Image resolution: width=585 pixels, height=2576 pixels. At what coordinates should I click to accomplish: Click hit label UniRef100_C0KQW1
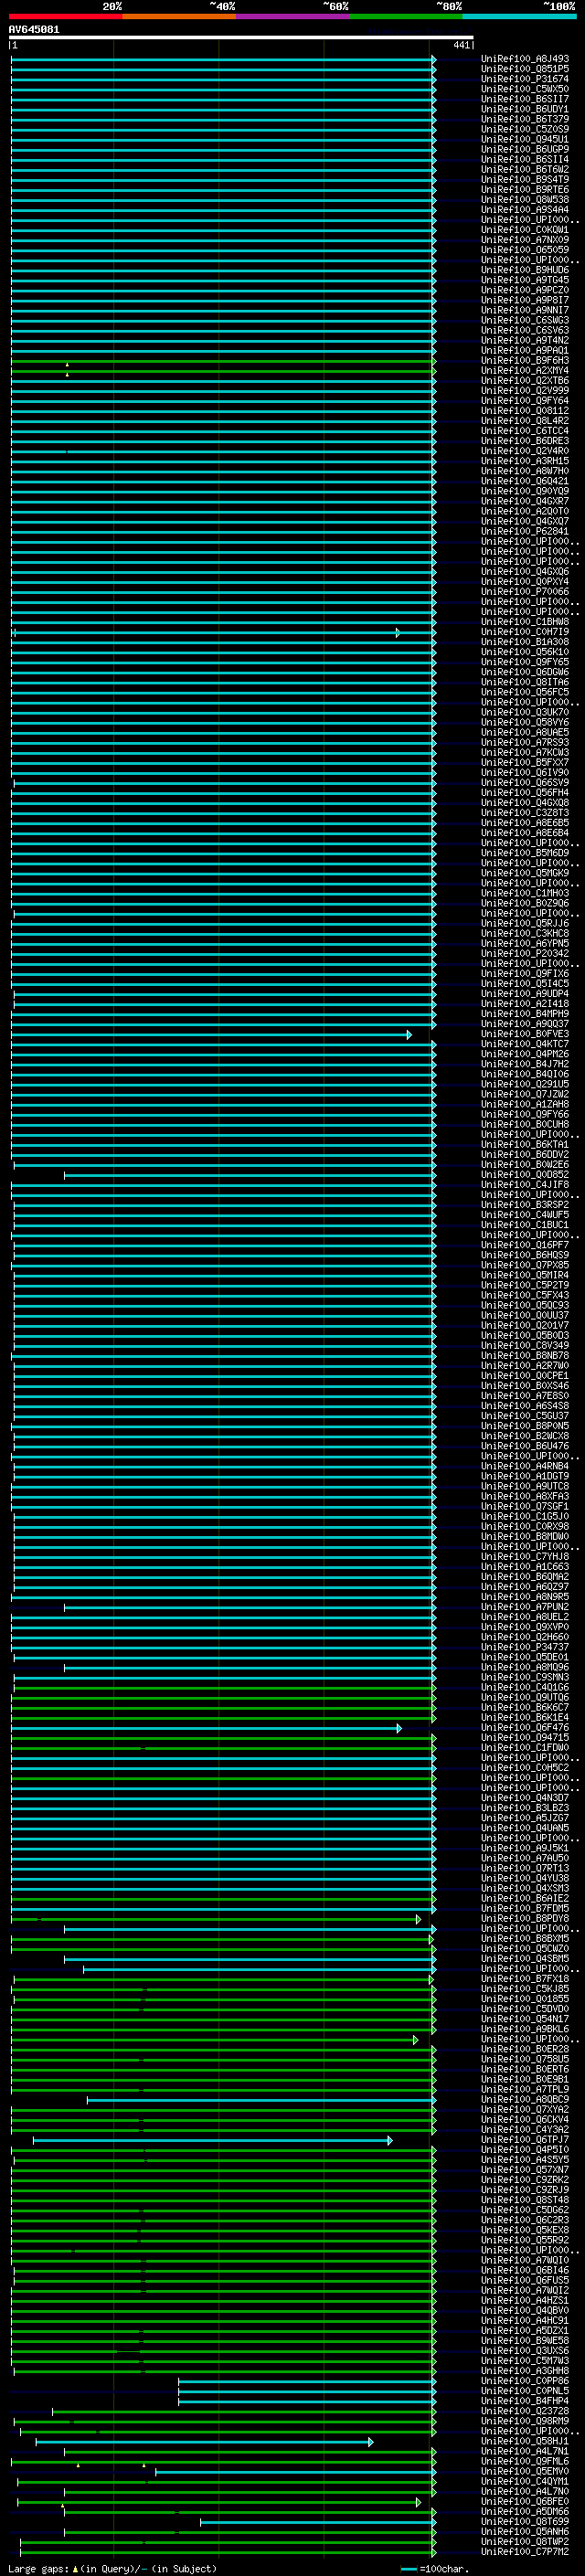tap(525, 229)
